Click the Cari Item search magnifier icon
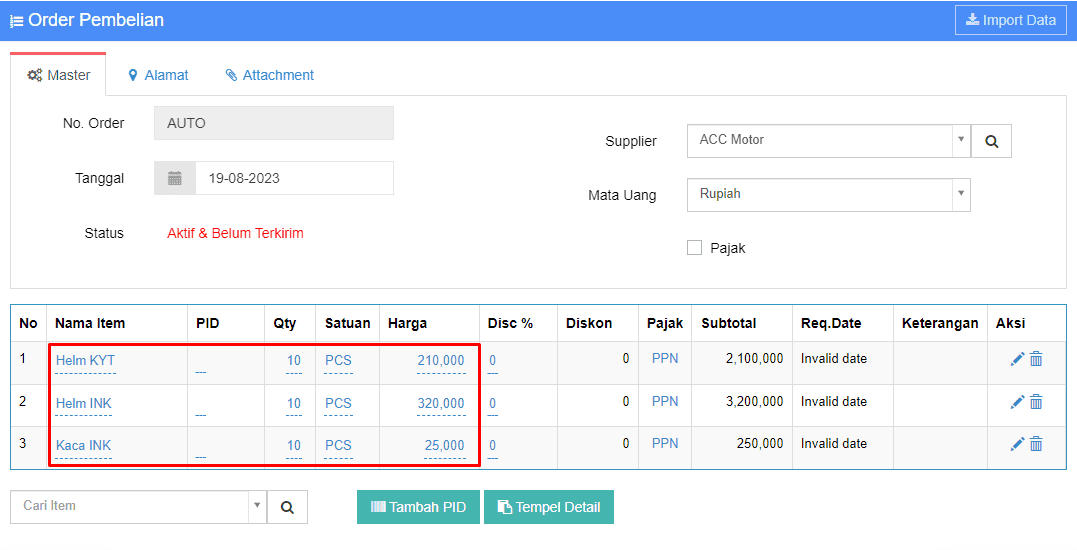Image resolution: width=1077 pixels, height=550 pixels. [287, 507]
